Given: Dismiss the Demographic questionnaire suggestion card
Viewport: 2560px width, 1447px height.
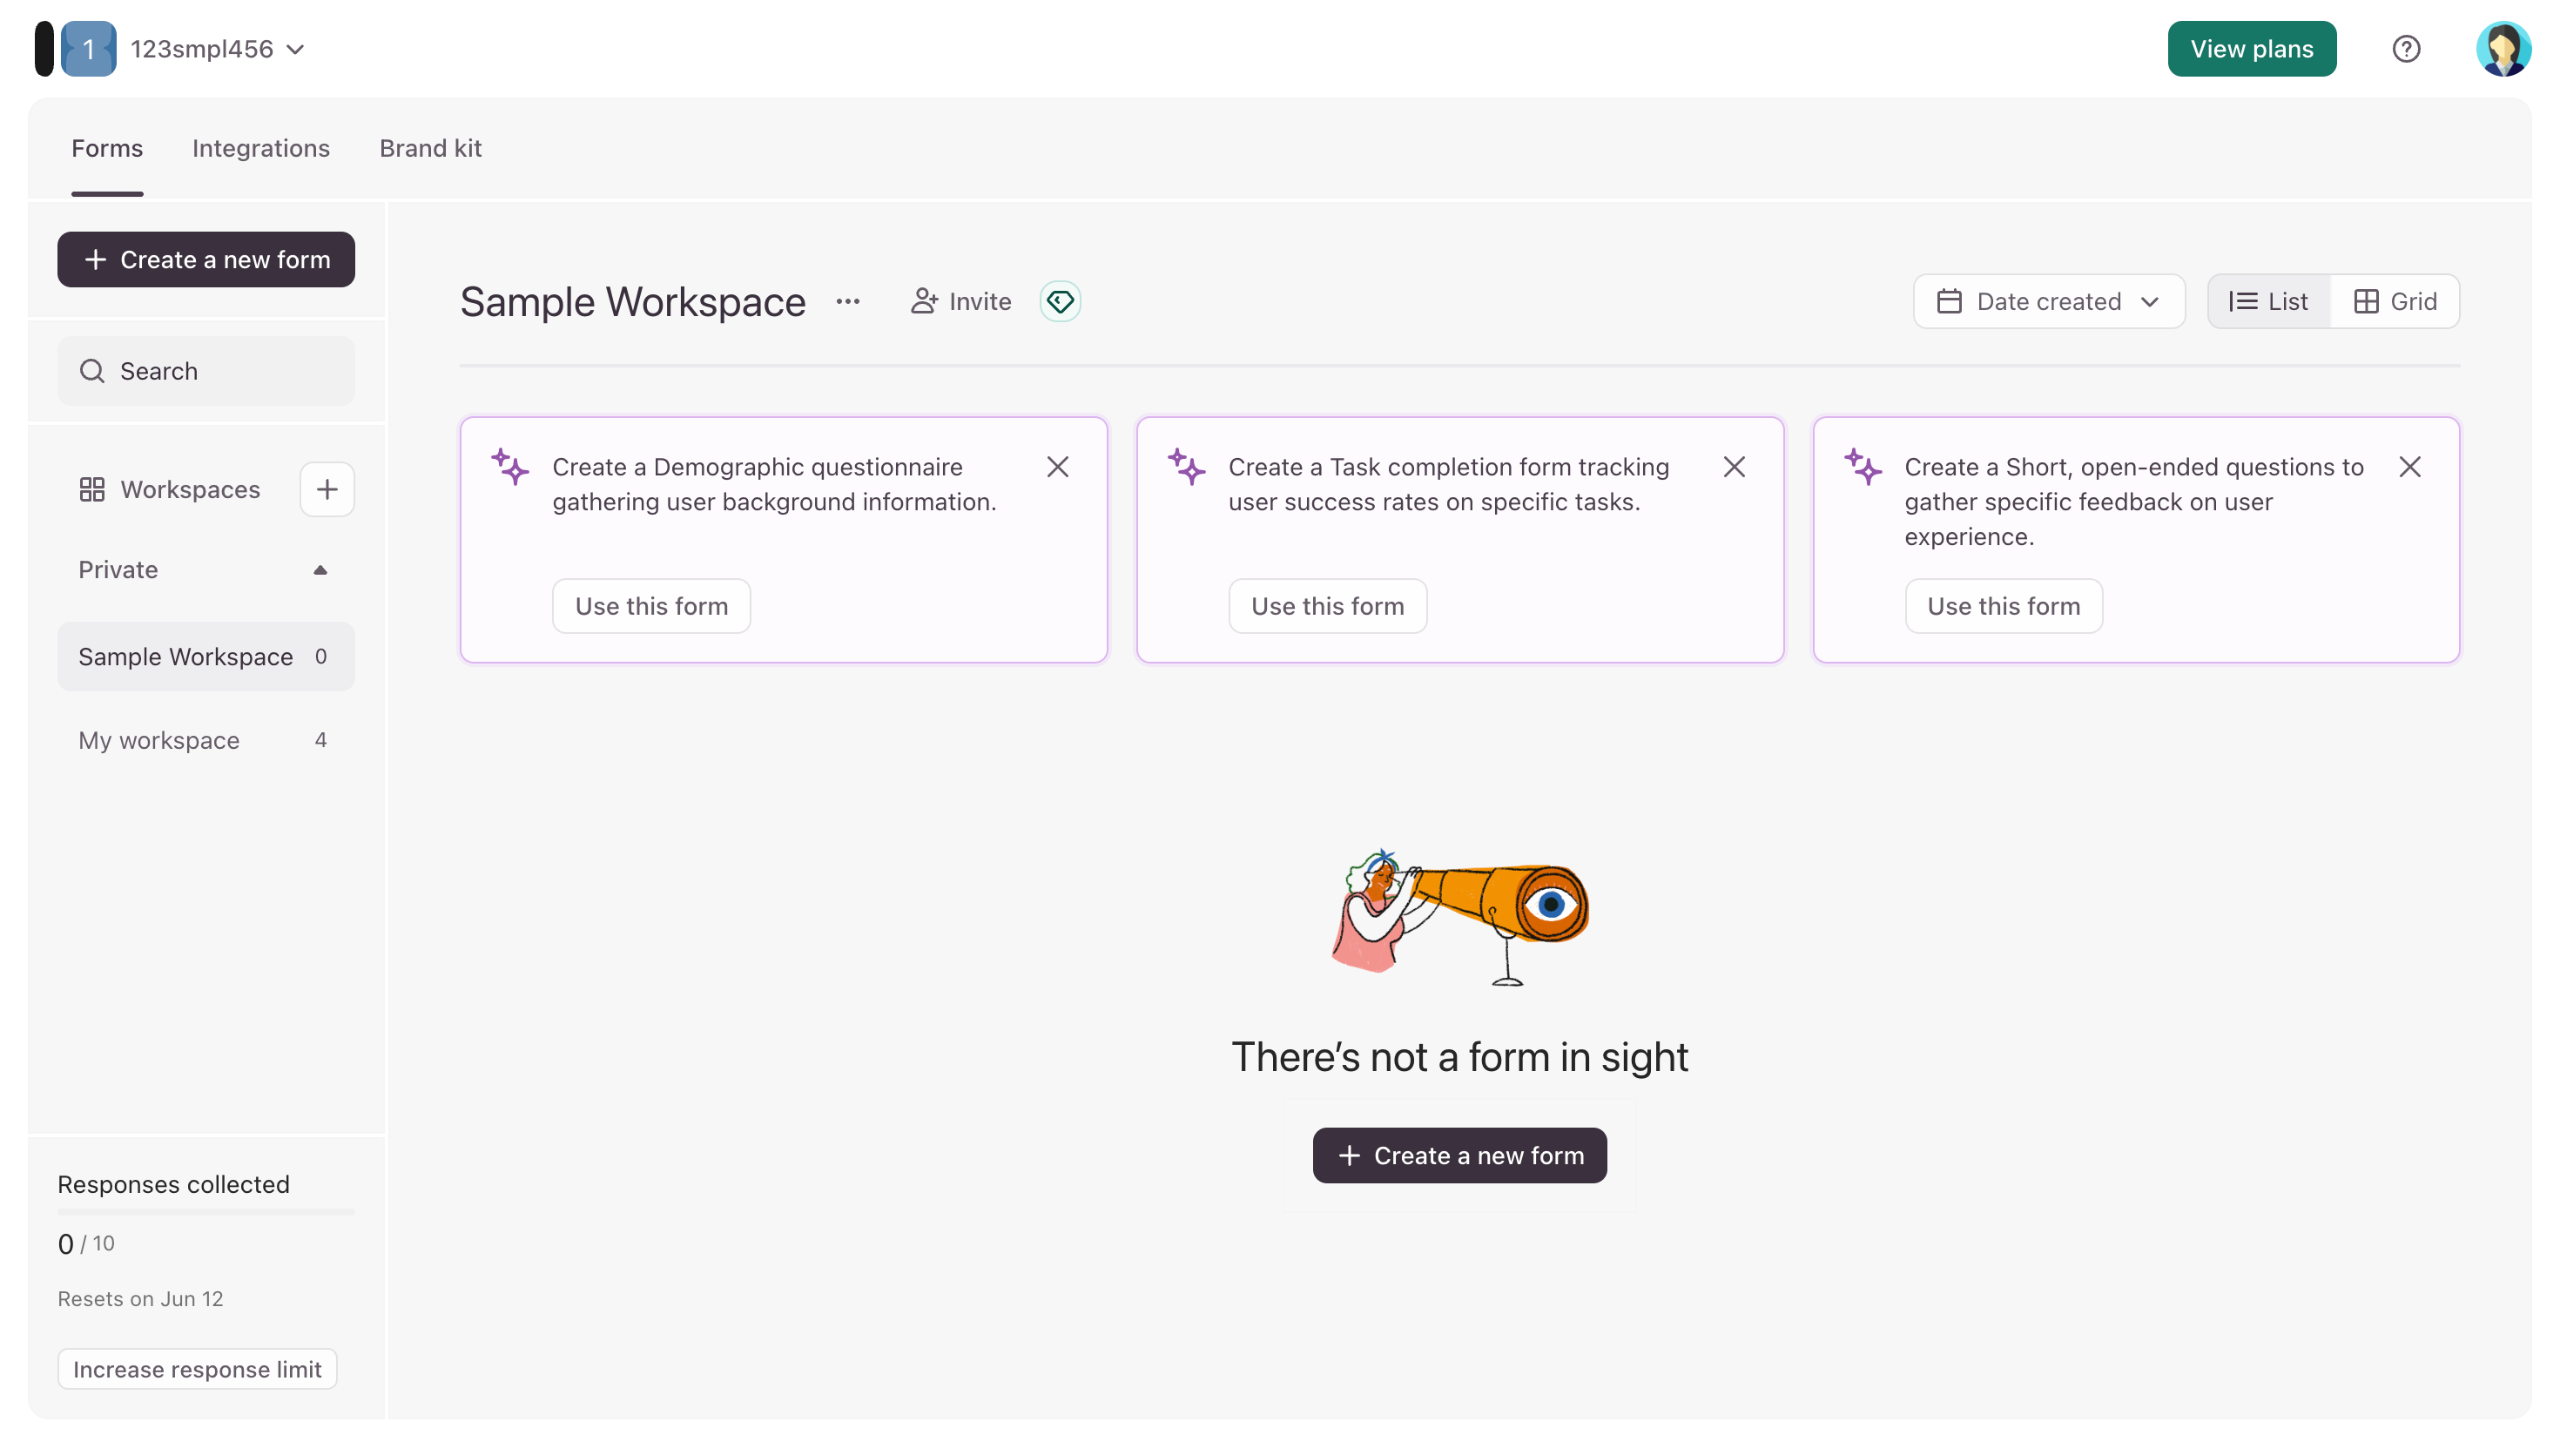Looking at the screenshot, I should point(1057,467).
